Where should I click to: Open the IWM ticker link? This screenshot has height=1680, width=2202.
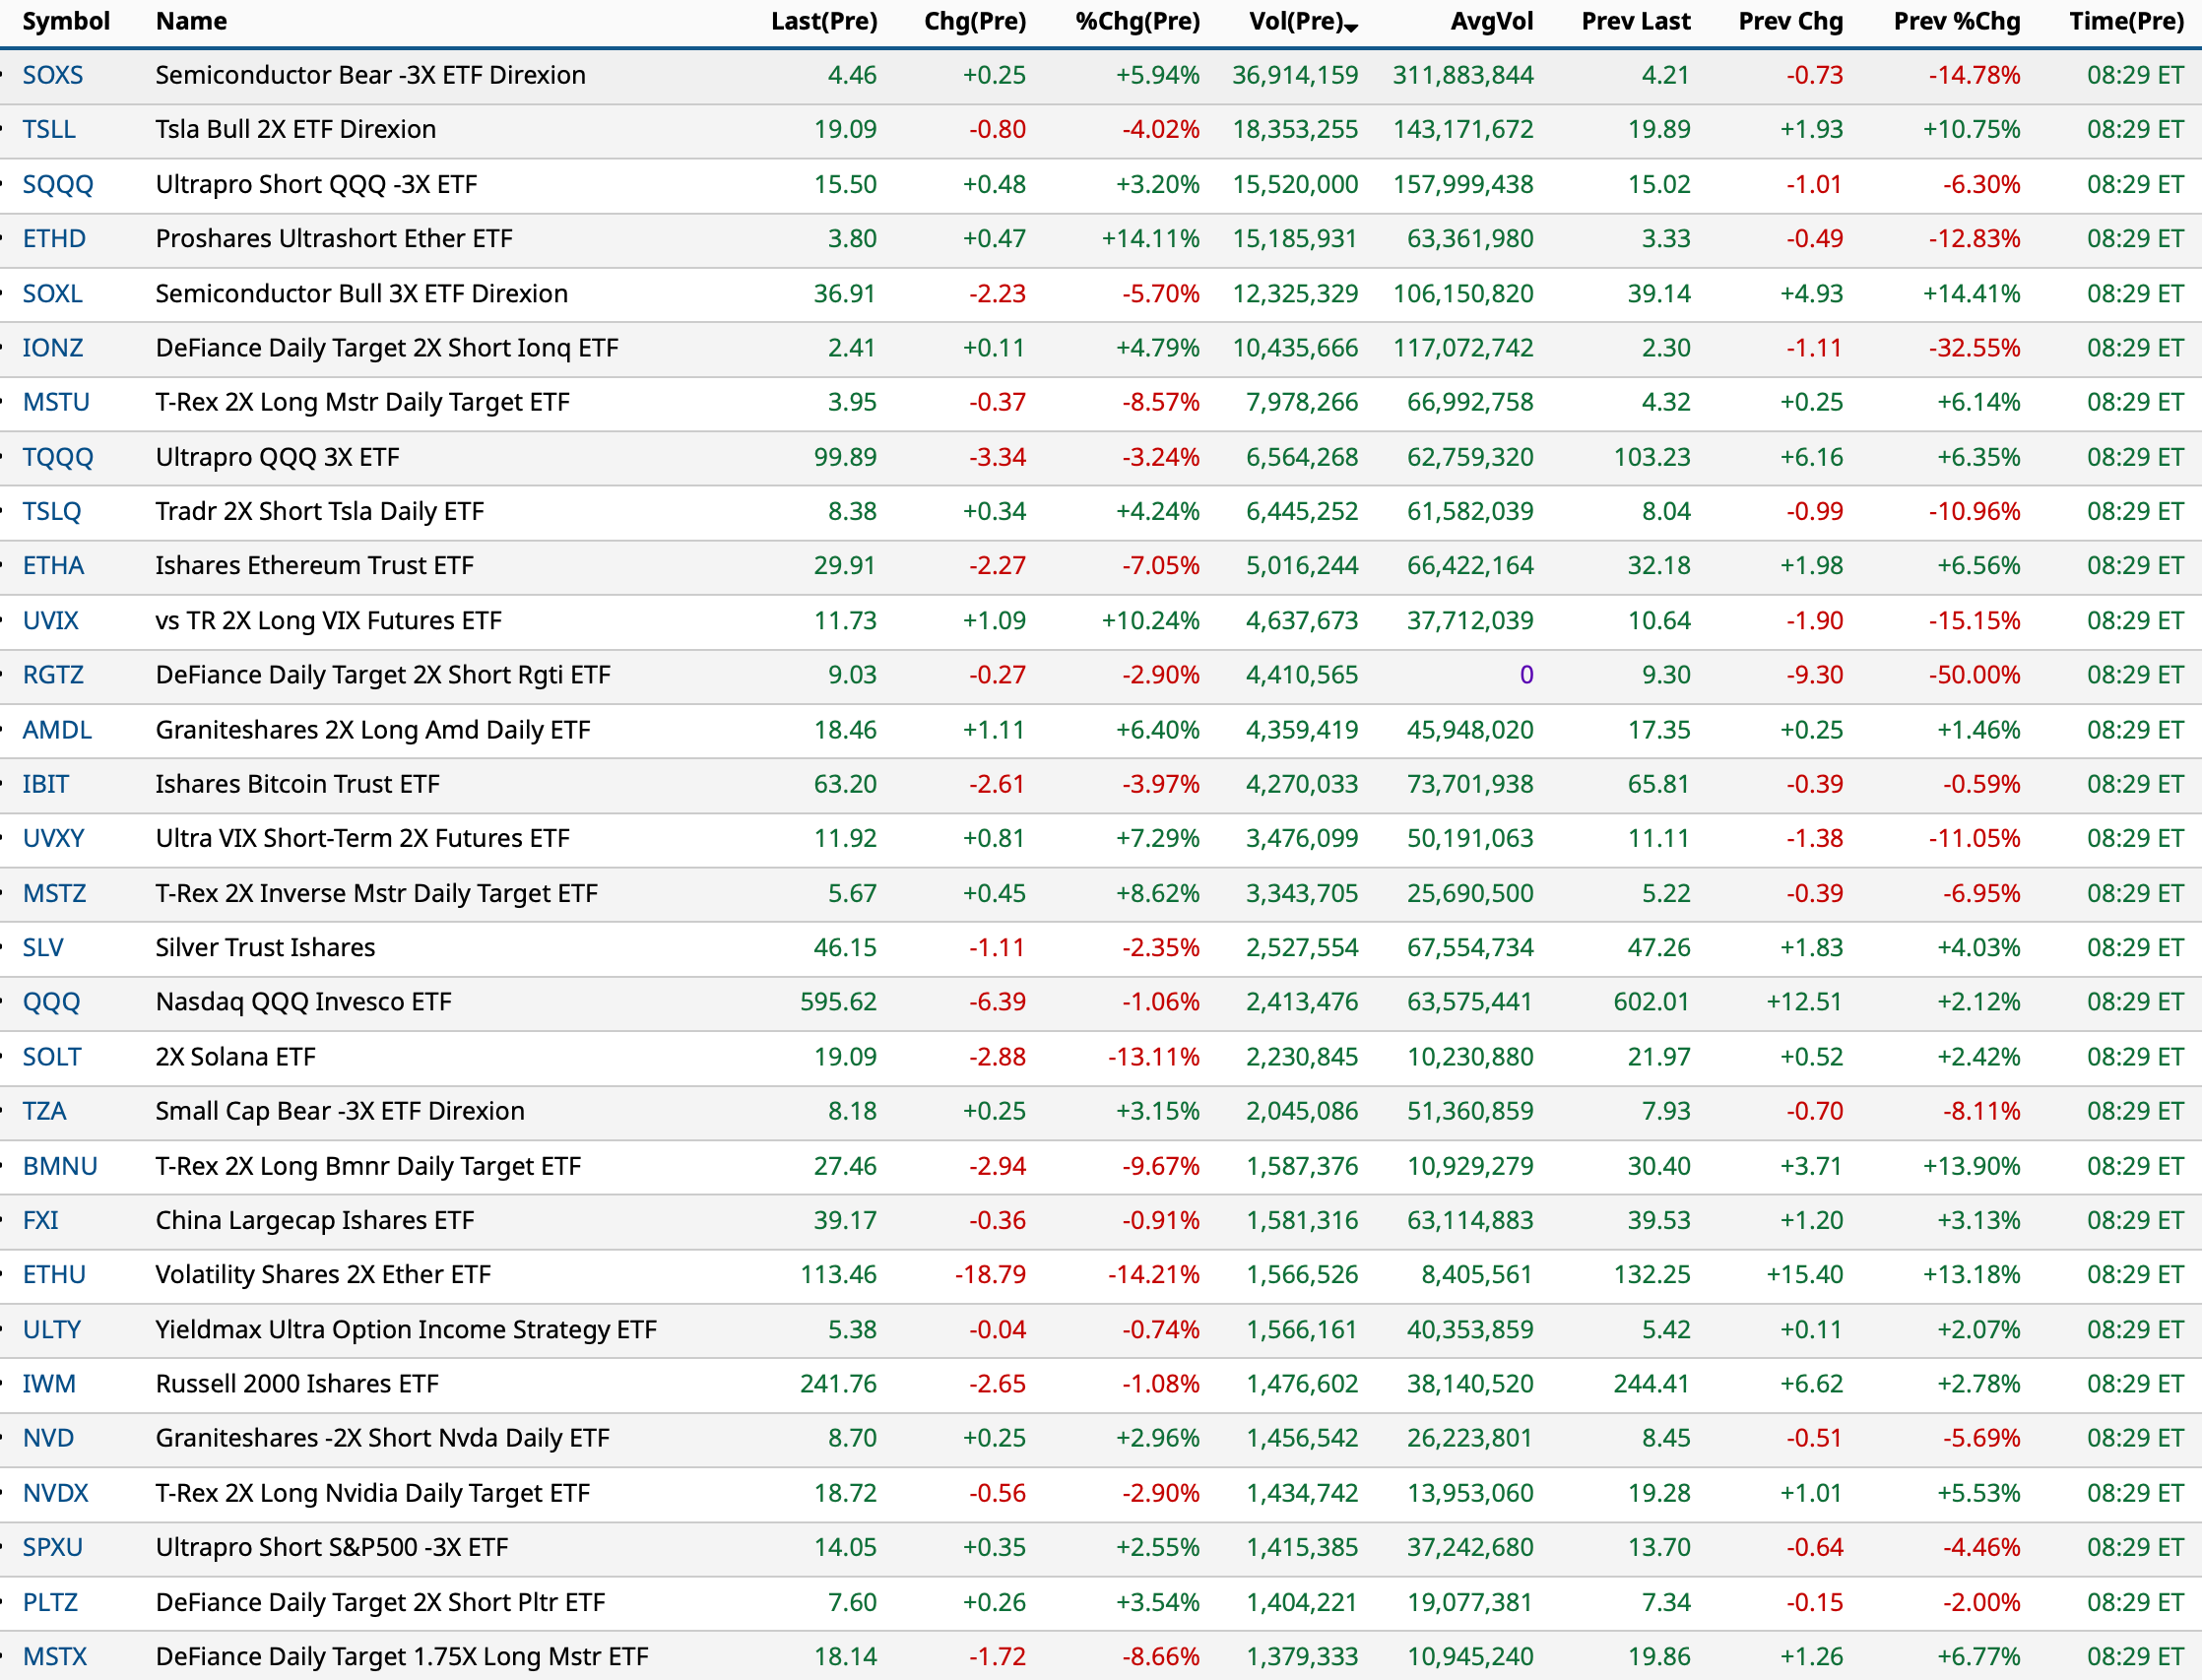(x=49, y=1384)
